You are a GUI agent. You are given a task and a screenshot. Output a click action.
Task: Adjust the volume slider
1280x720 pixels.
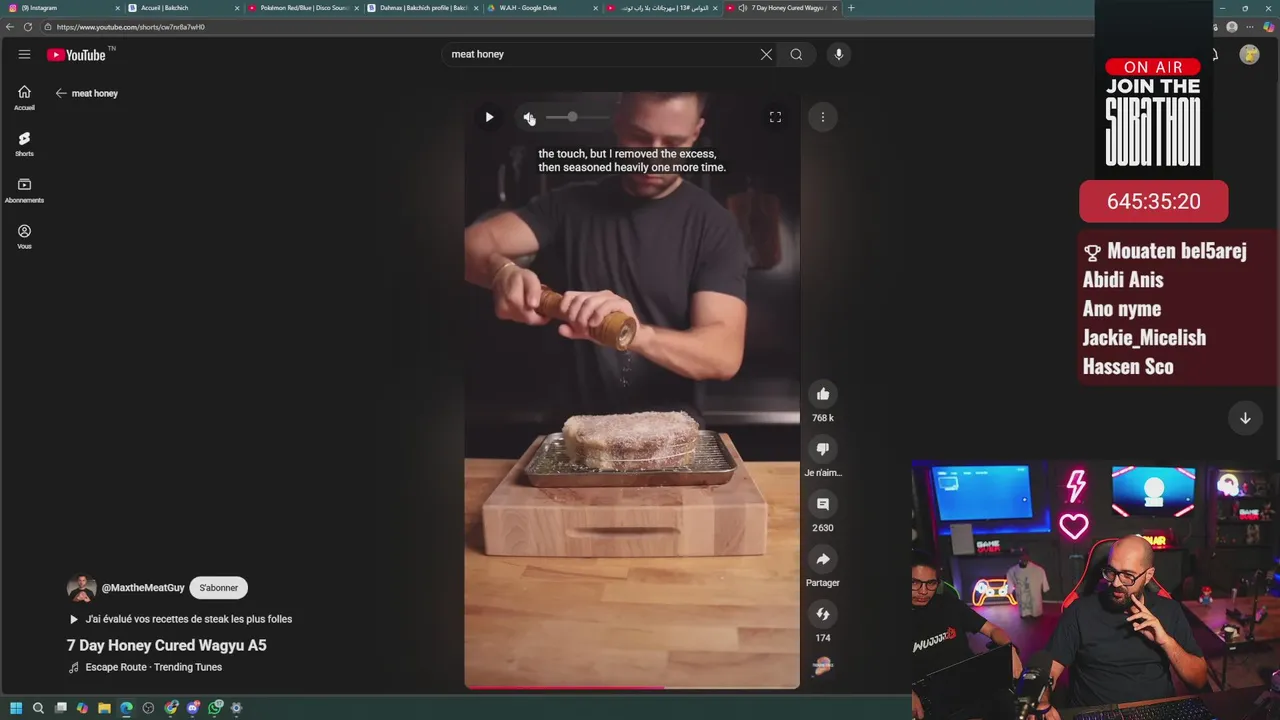[577, 117]
